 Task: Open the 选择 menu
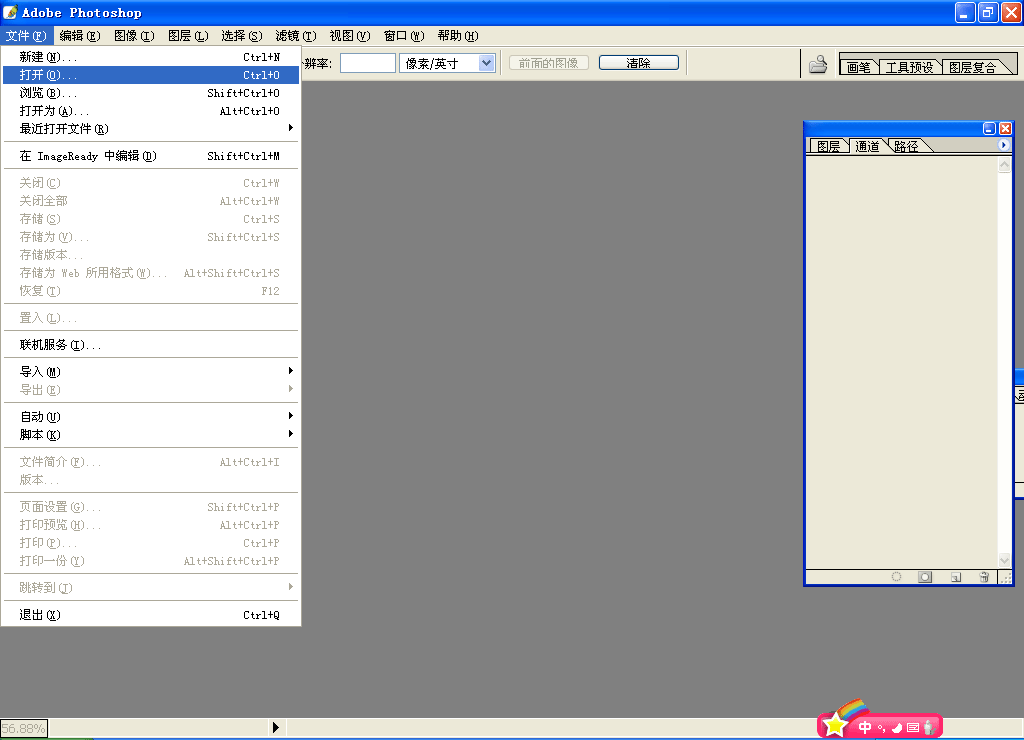242,36
